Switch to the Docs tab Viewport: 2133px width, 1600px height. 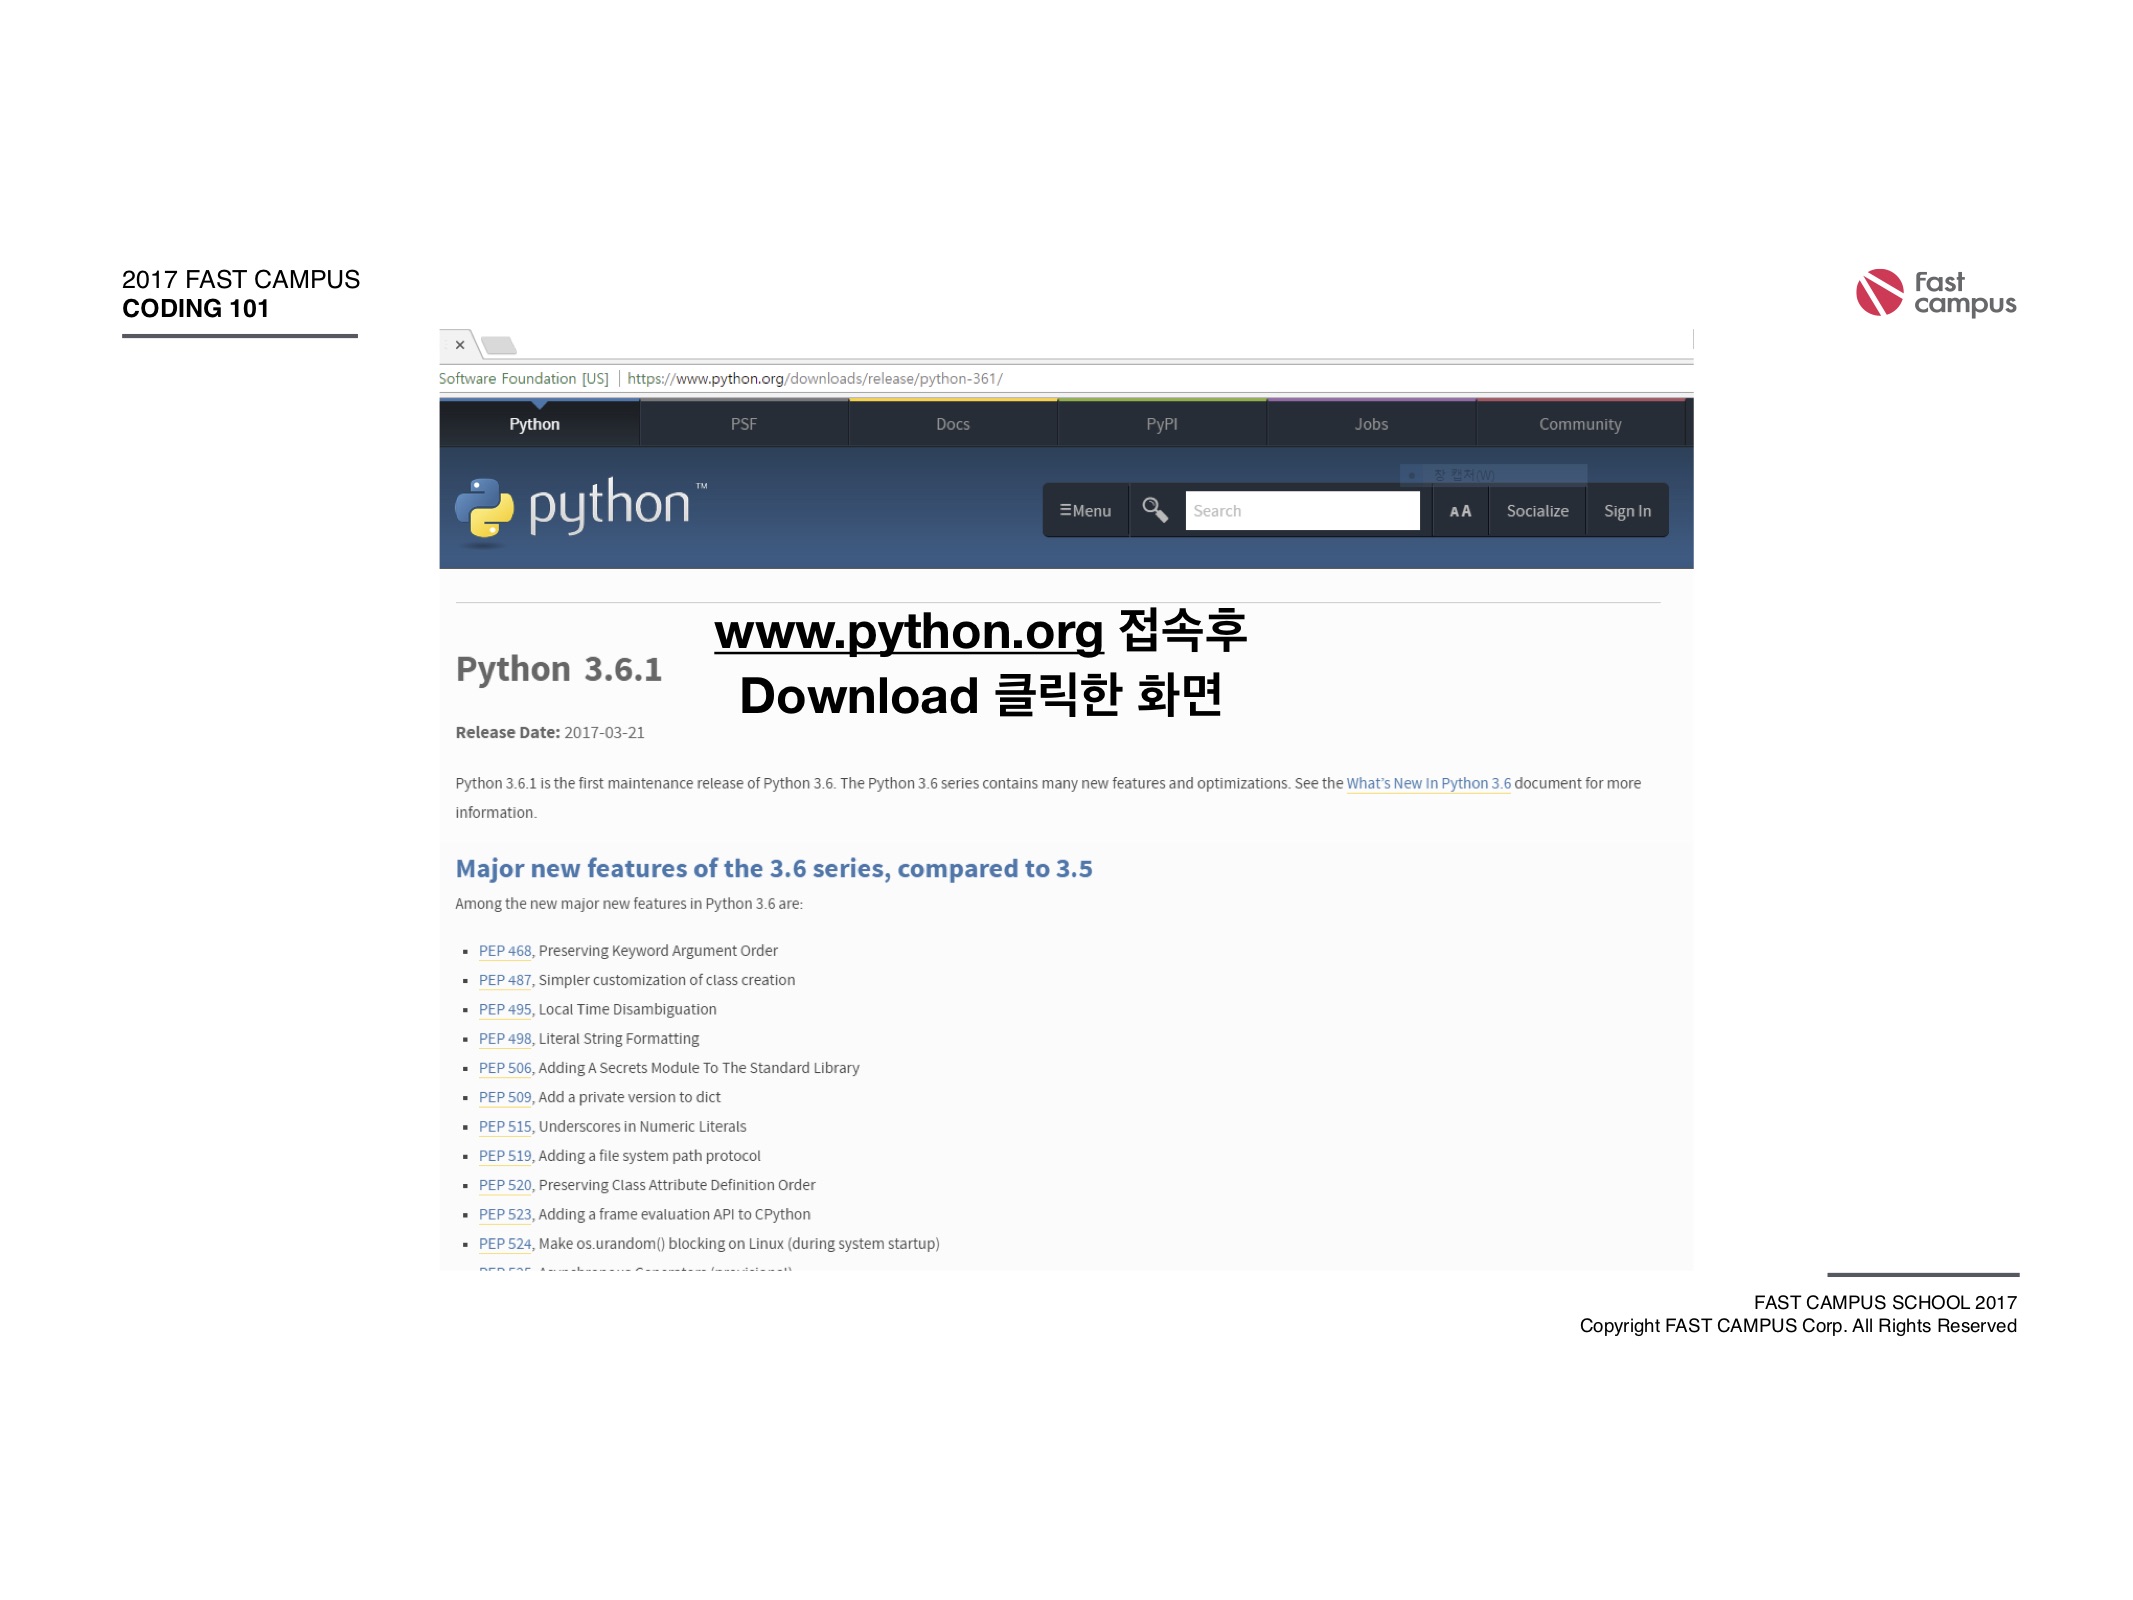(x=952, y=424)
